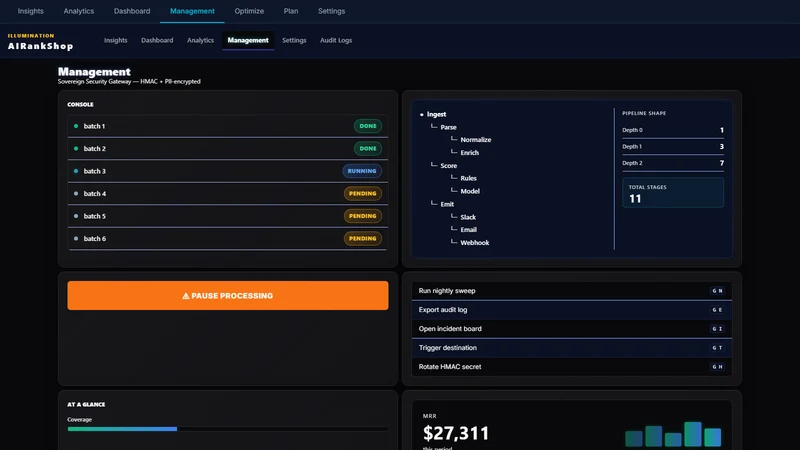The width and height of the screenshot is (800, 450).
Task: Click the G H shortcut badge
Action: coord(717,367)
